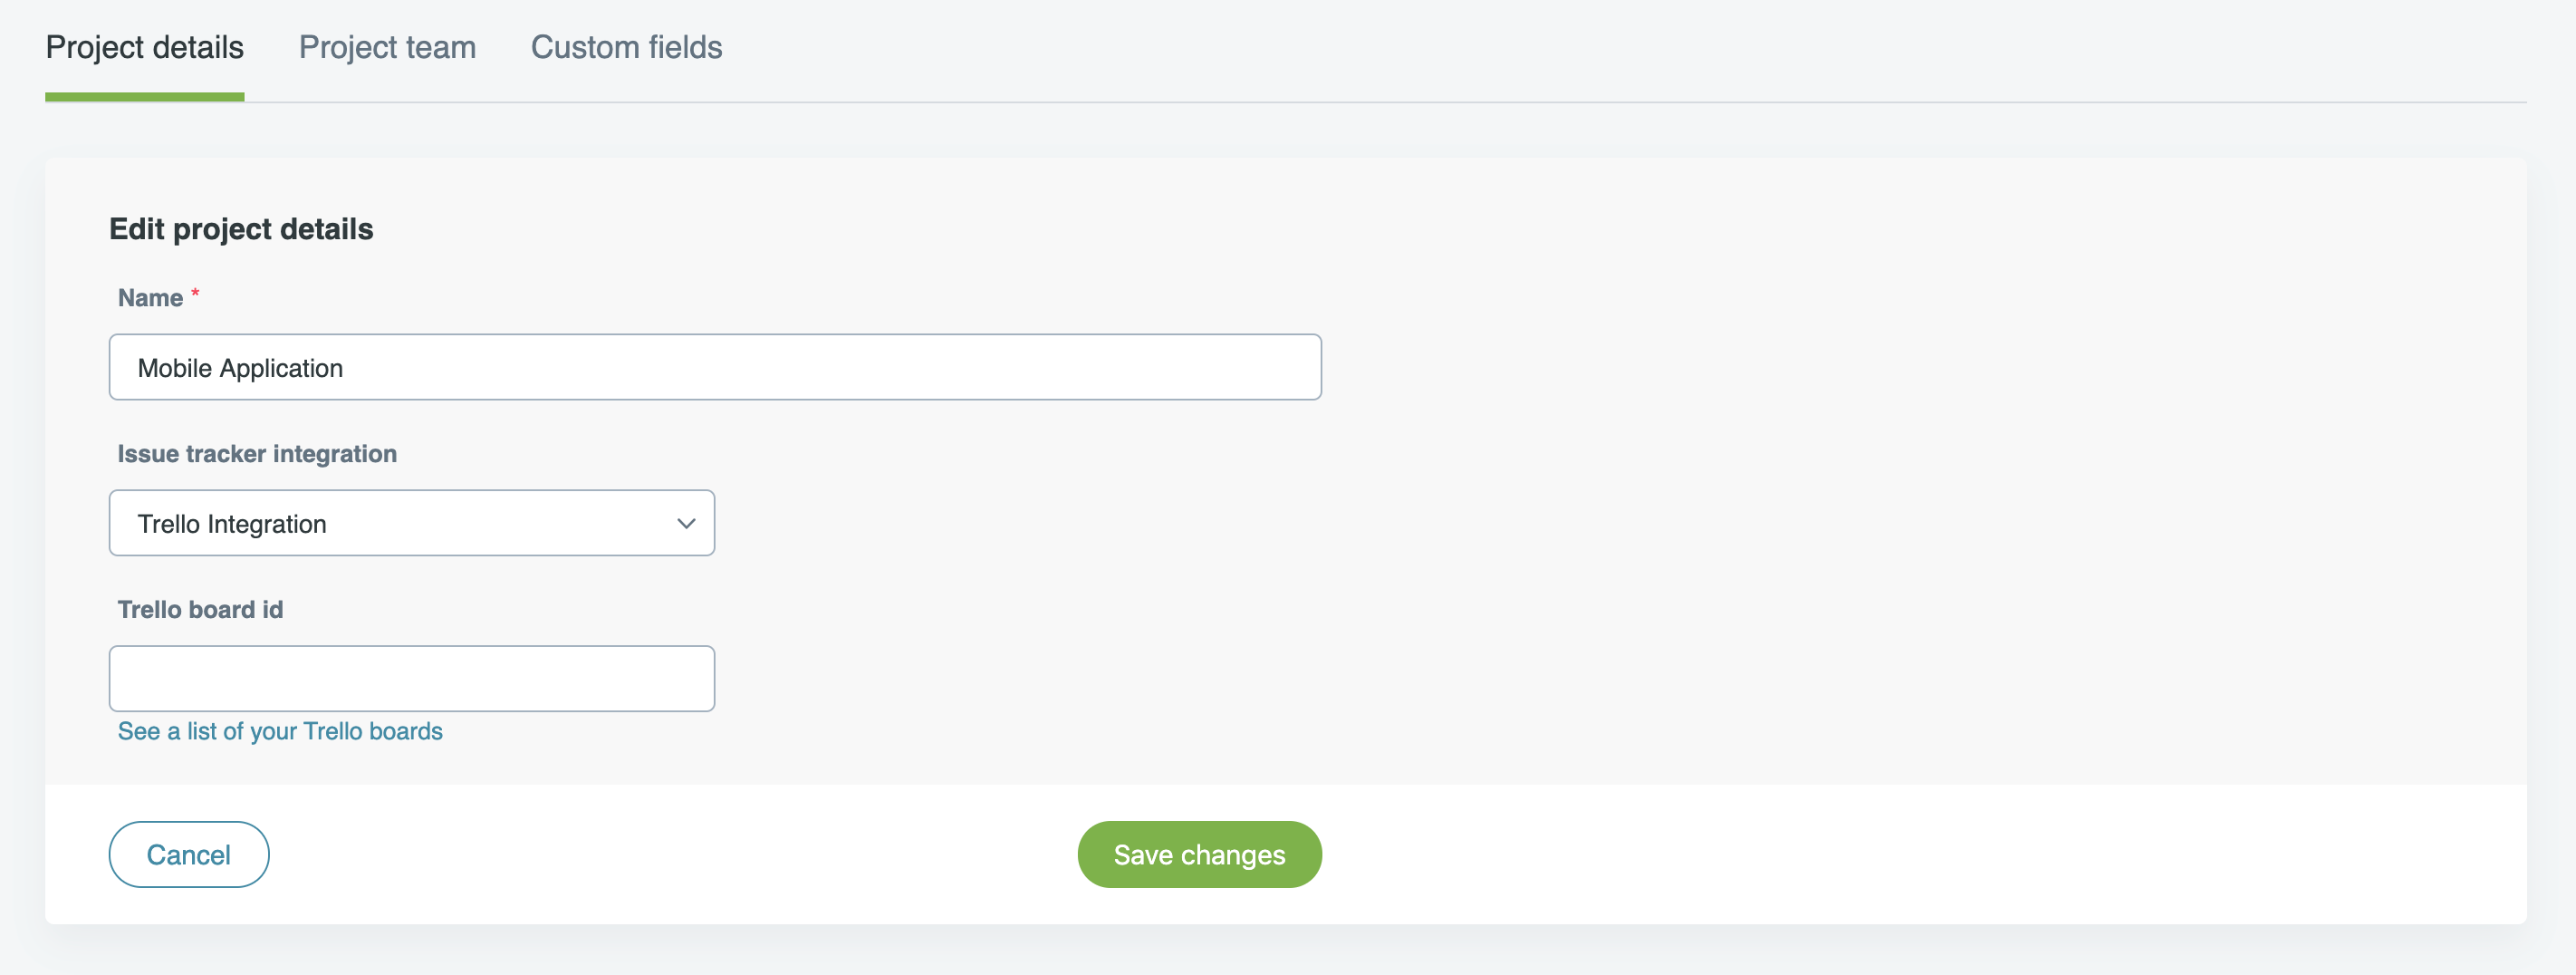Click the Trello Integration selected value text
Viewport: 2576px width, 975px height.
point(232,524)
